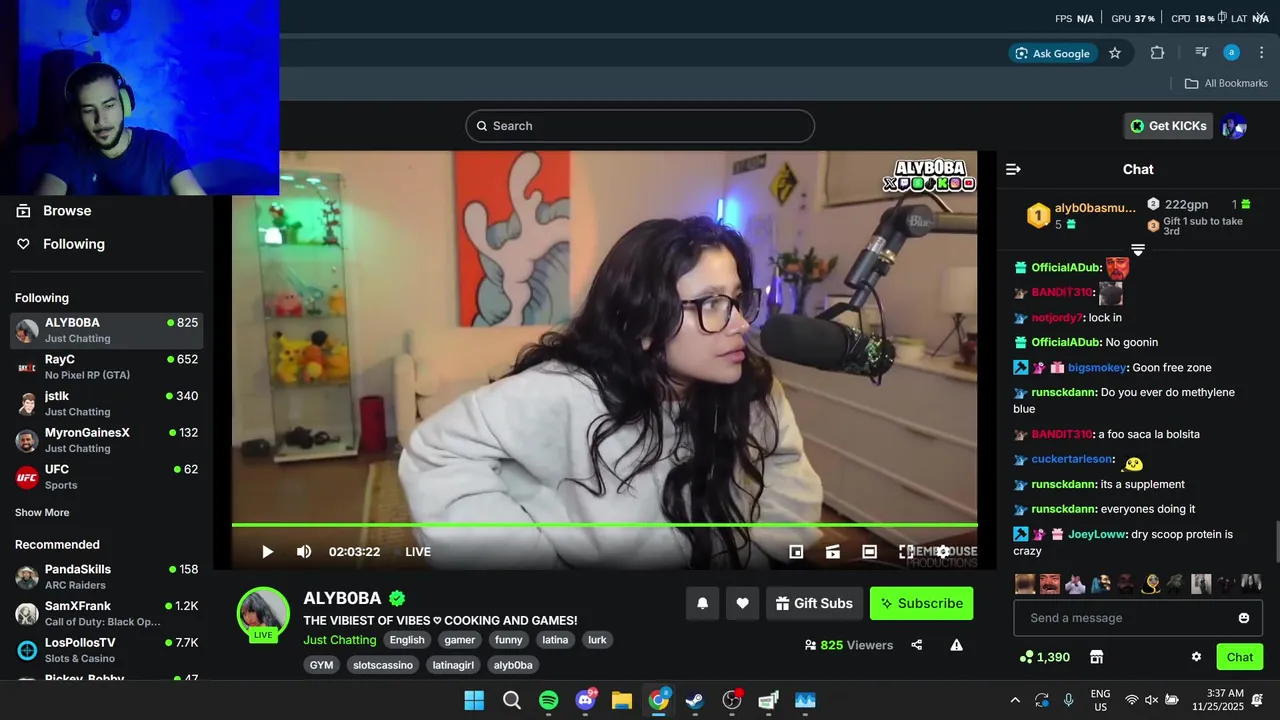Open Chrome media control icon
This screenshot has height=720, width=1280.
click(1201, 53)
